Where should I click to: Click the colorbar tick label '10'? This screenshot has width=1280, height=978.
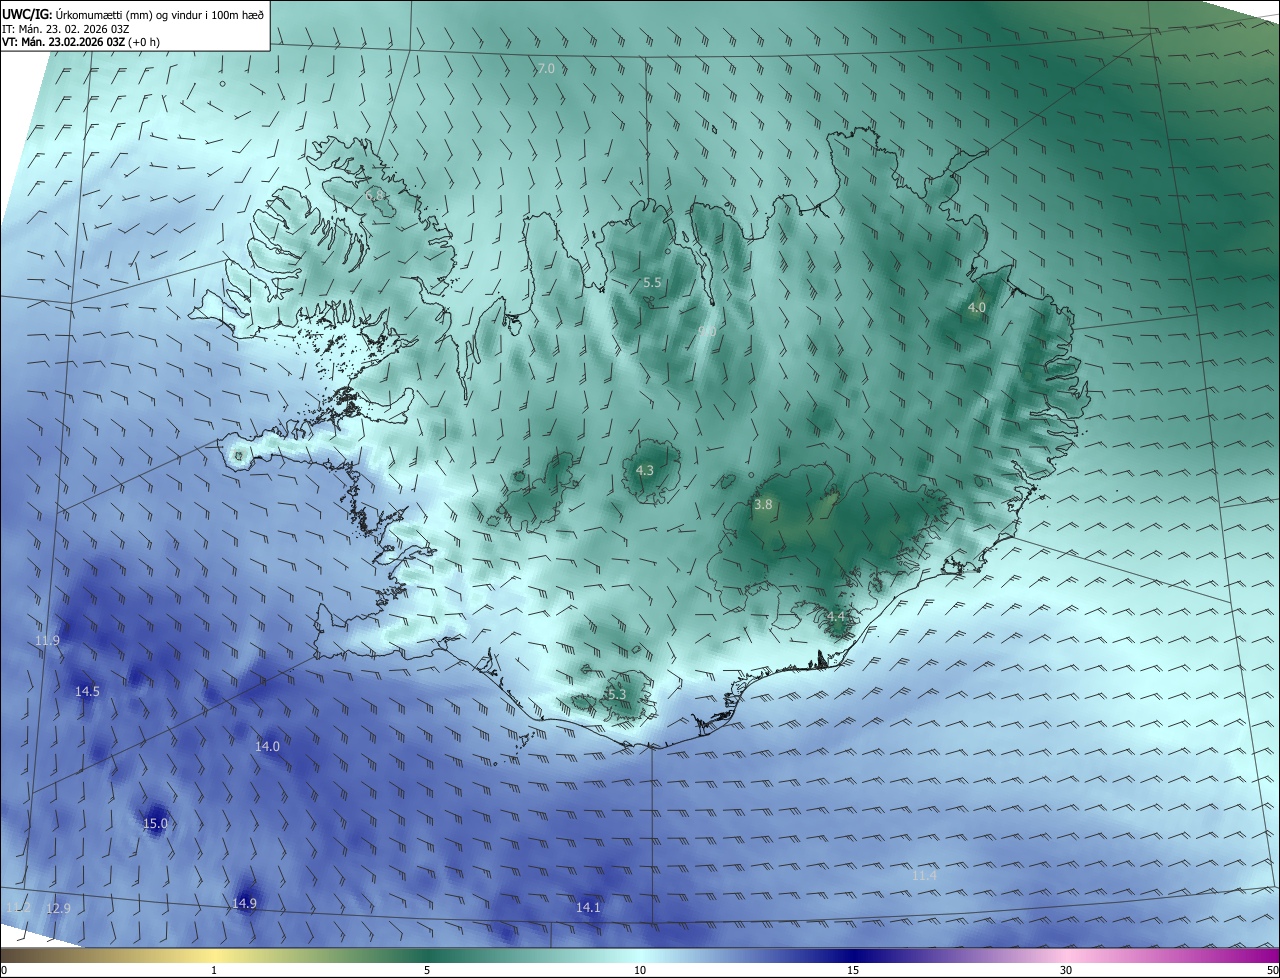(x=640, y=970)
